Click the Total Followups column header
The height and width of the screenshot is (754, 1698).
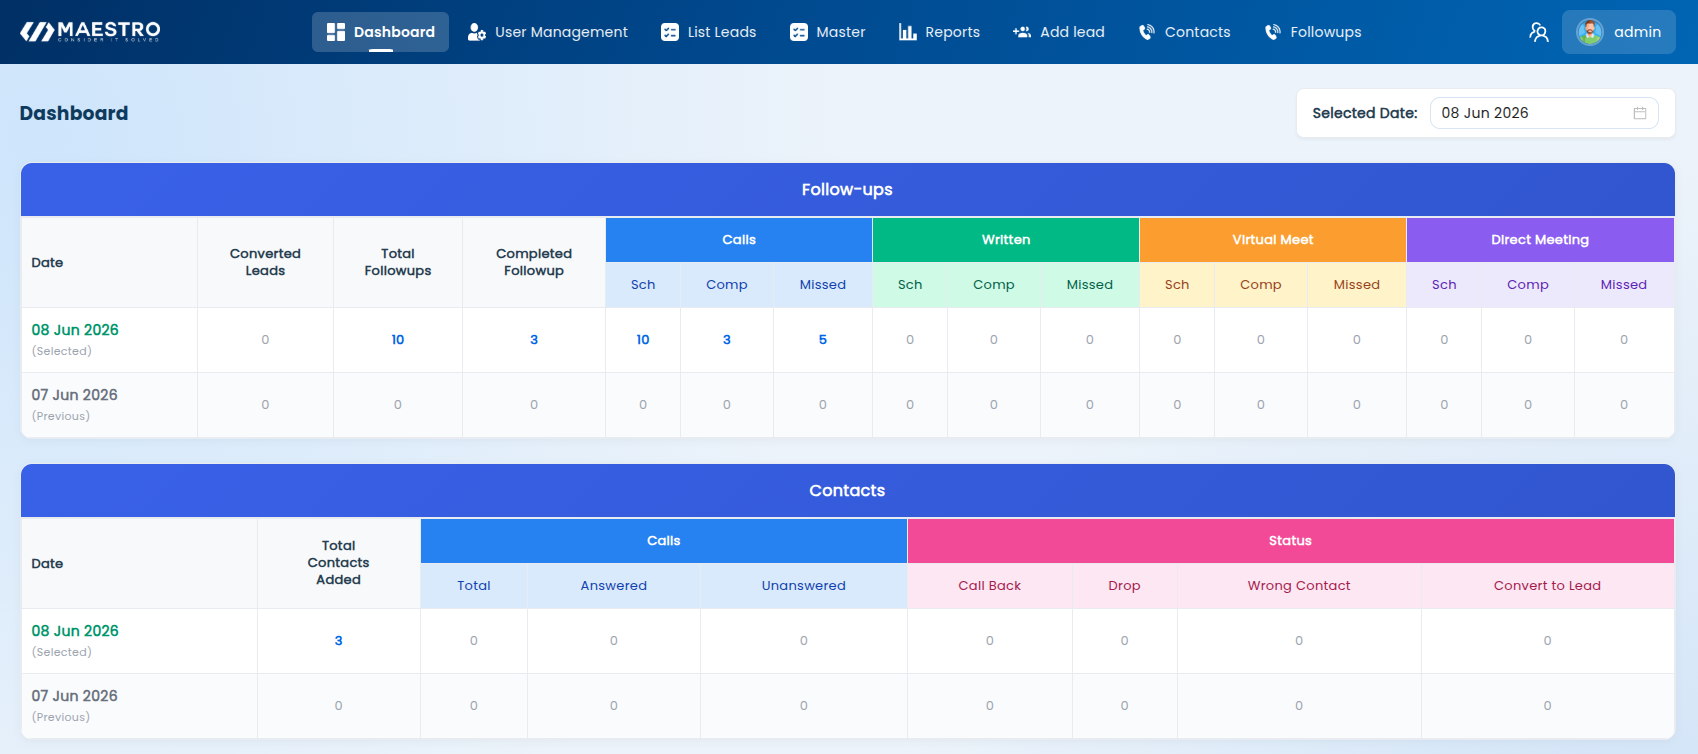pos(398,262)
